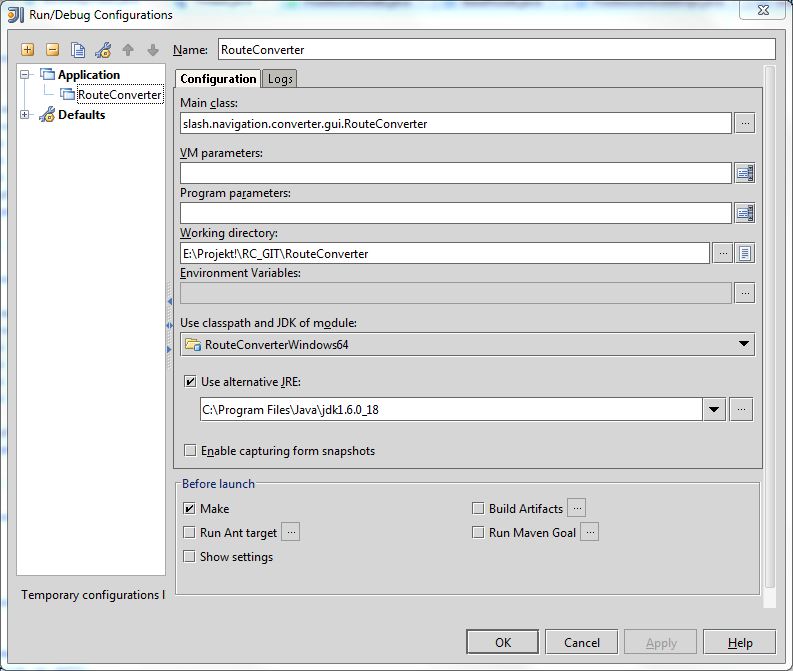Open the alternative JRE path dropdown
The image size is (793, 671).
pos(713,409)
